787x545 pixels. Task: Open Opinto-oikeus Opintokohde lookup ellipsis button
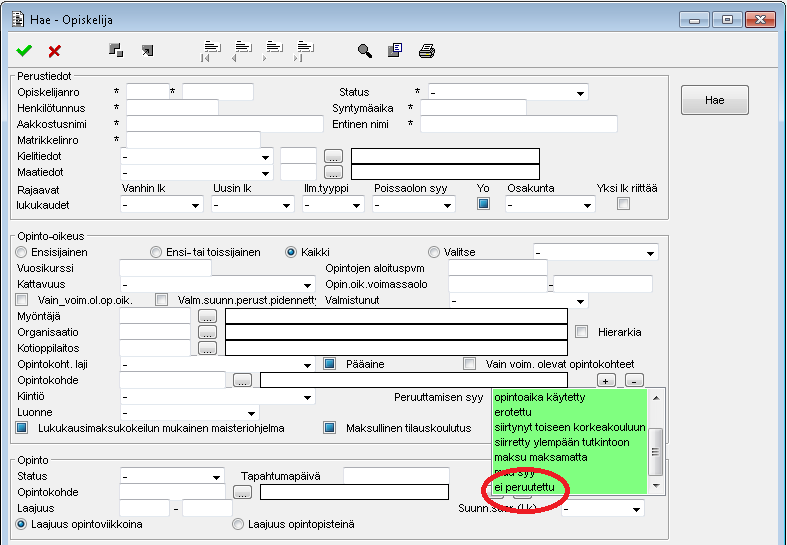coord(242,380)
